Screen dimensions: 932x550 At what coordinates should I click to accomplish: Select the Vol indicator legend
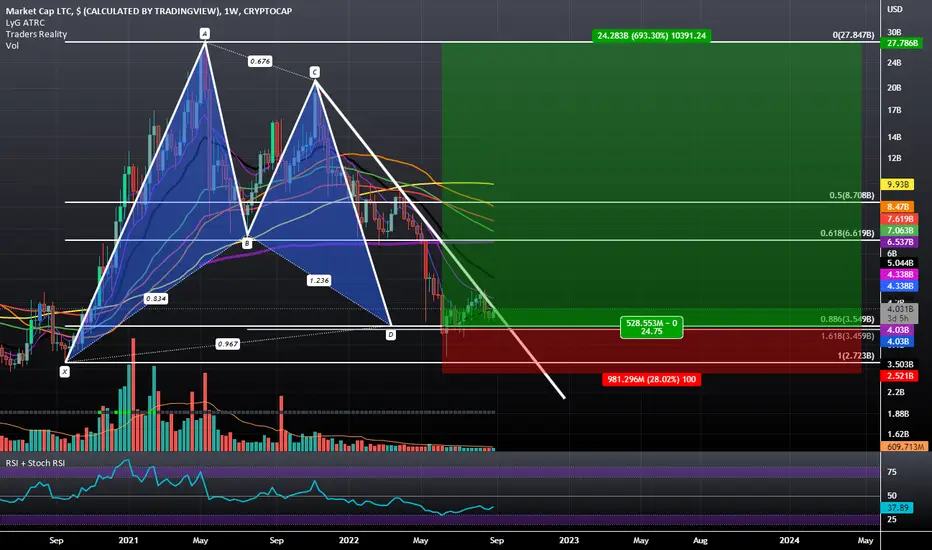[x=12, y=45]
